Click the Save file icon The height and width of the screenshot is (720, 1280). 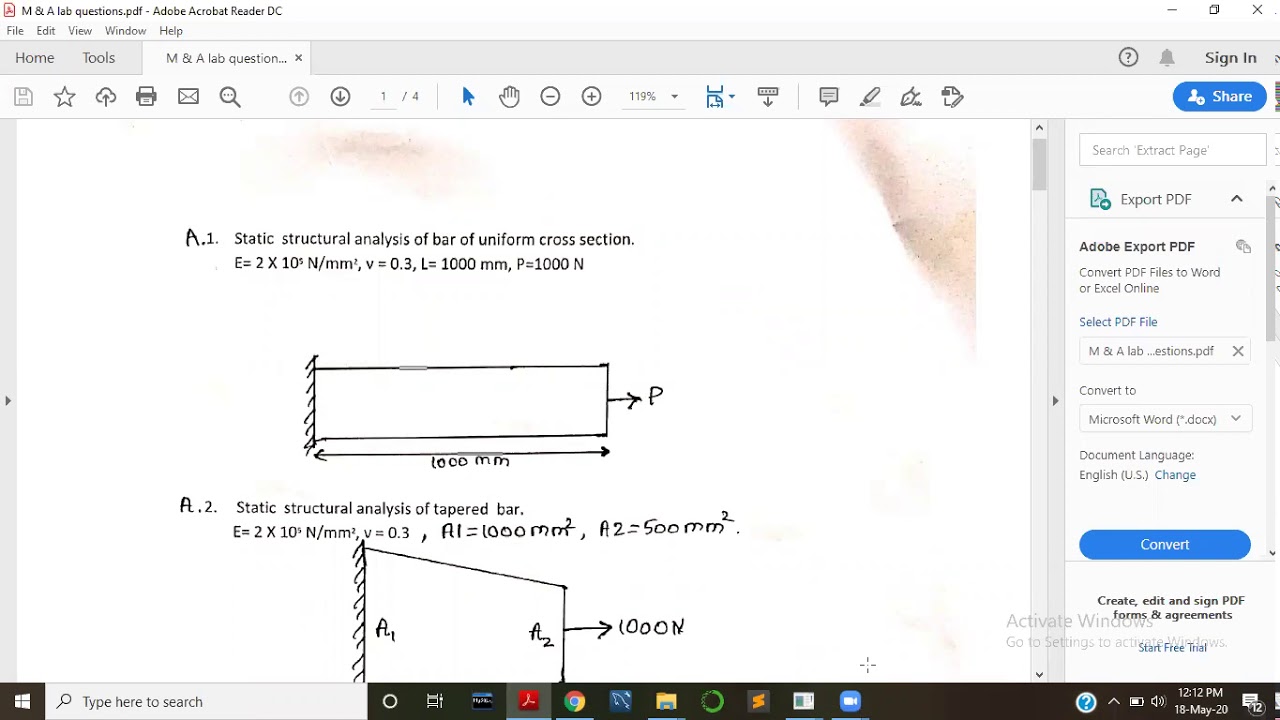24,97
